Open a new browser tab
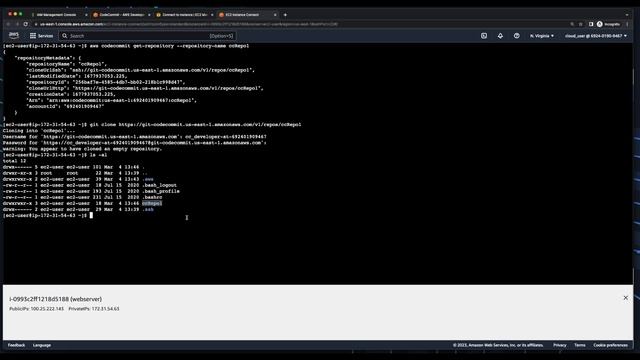Viewport: 640px width, 360px height. 285,15
